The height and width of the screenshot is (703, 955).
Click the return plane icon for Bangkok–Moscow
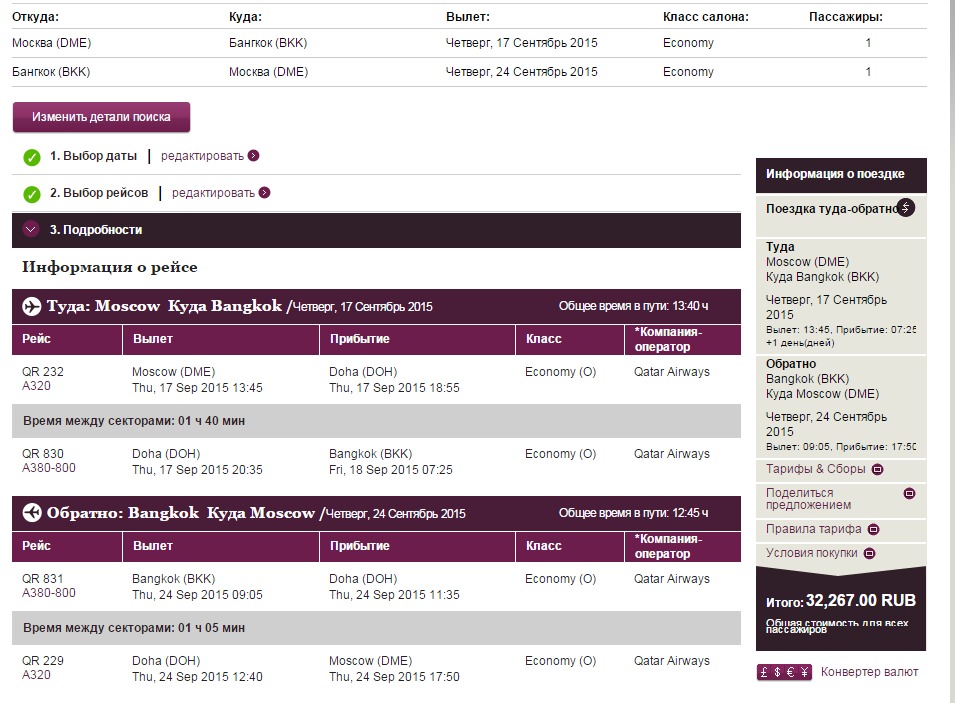(31, 513)
